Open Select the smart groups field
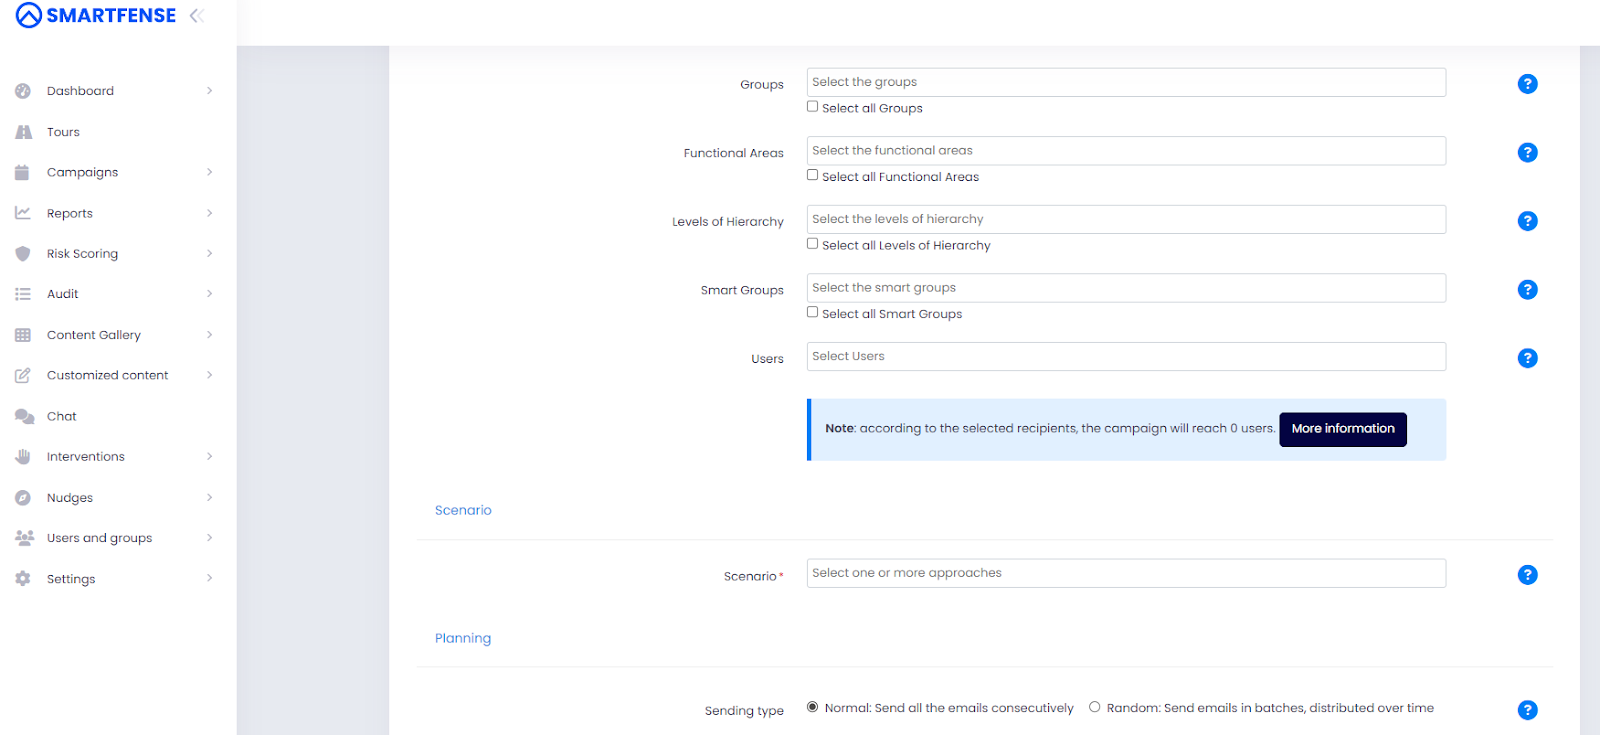The image size is (1600, 735). pyautogui.click(x=1126, y=288)
